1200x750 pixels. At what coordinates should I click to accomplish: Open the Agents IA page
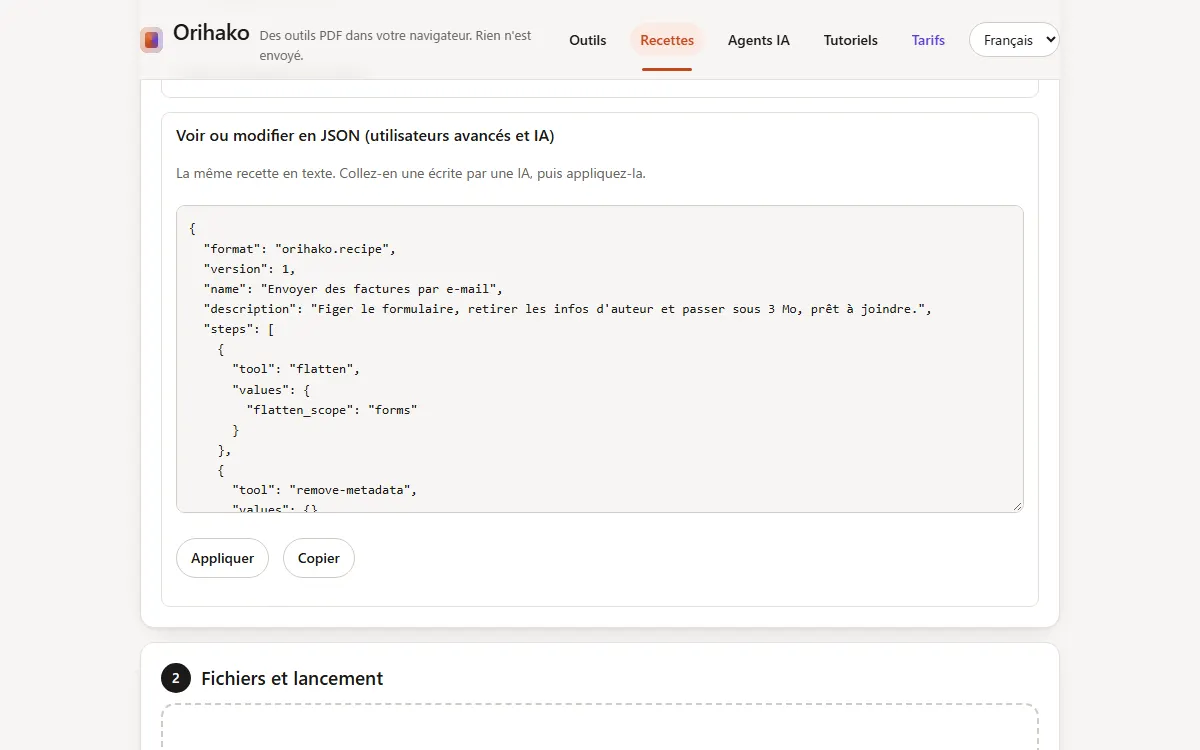pos(759,40)
